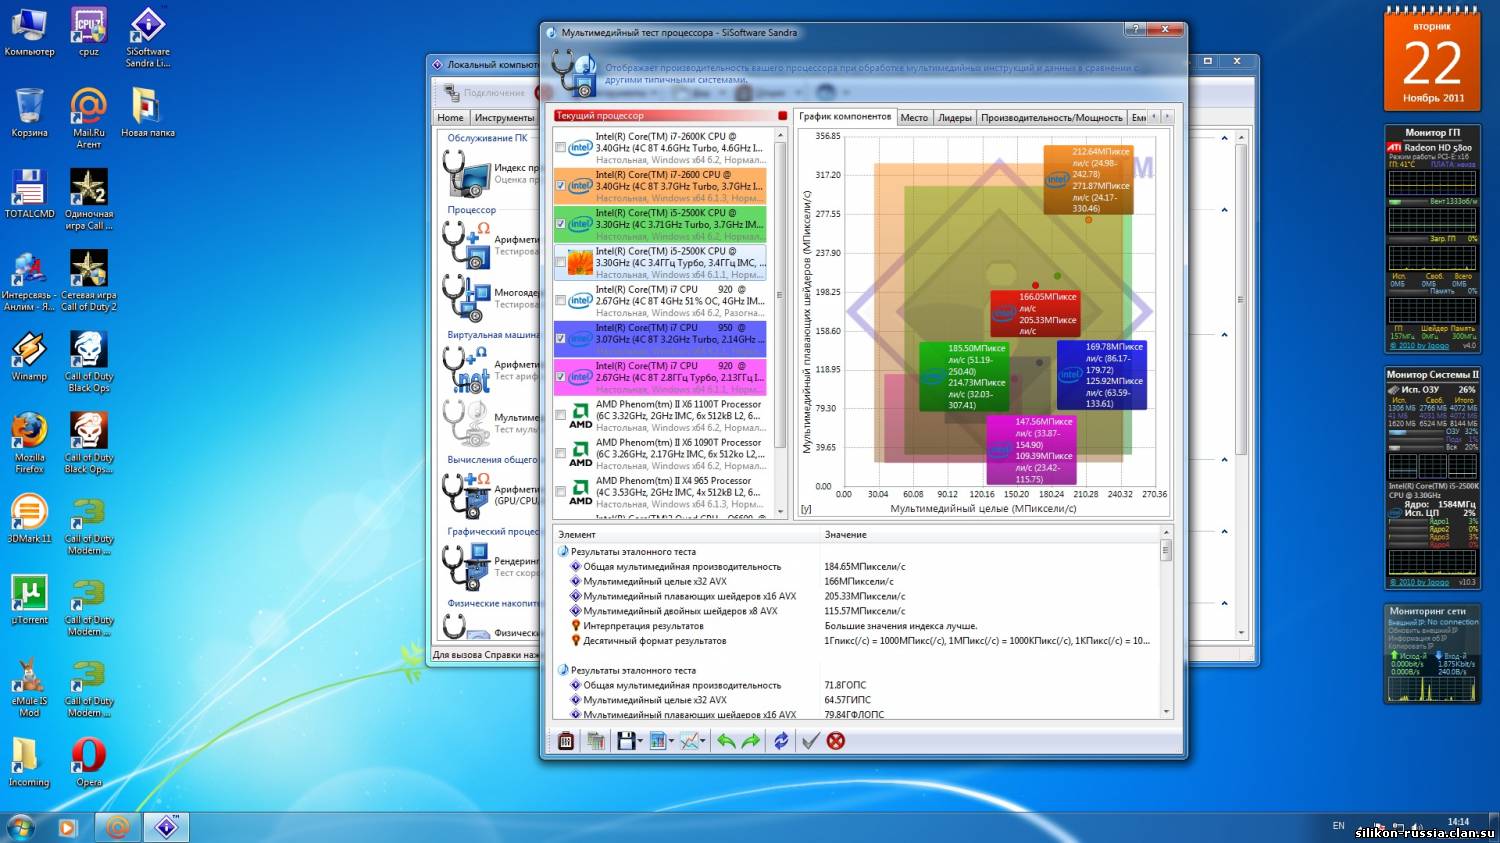Click the Индекс stethoscope icon in back window

466,173
